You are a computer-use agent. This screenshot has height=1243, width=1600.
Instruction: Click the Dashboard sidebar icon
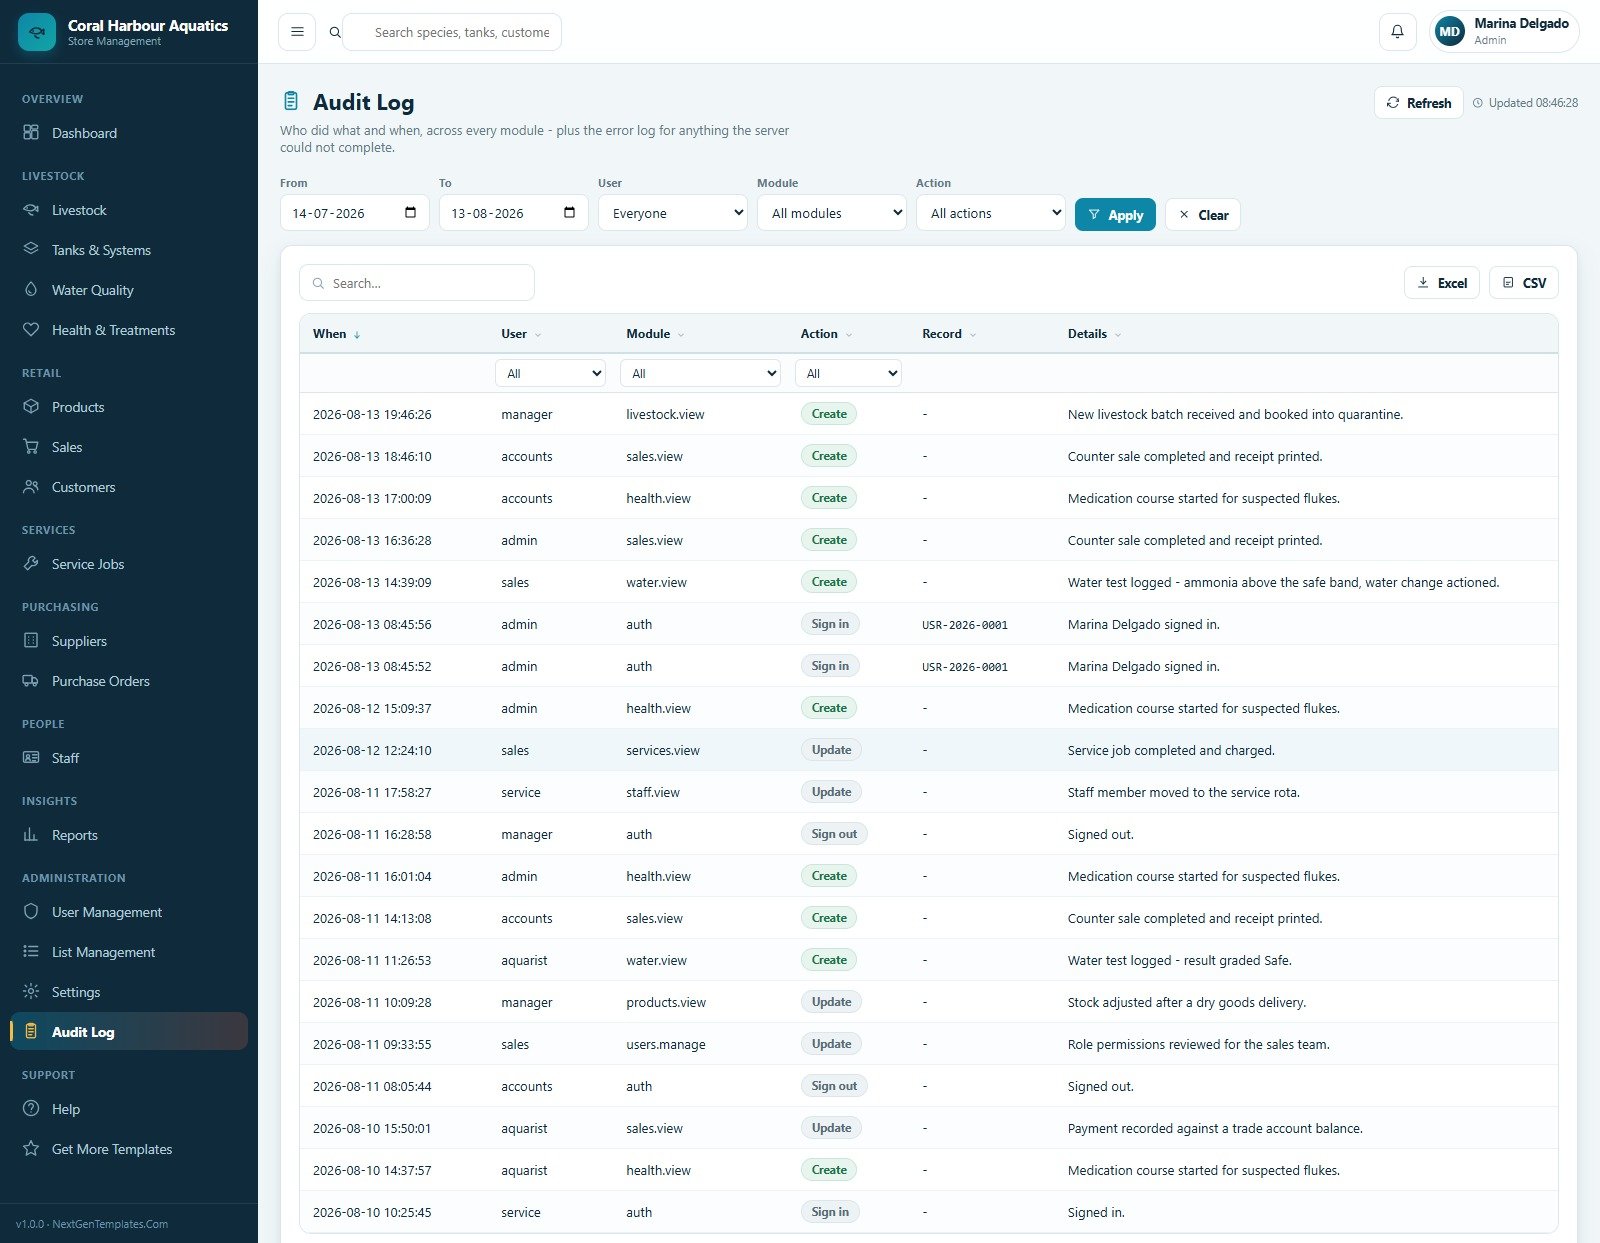[x=31, y=133]
